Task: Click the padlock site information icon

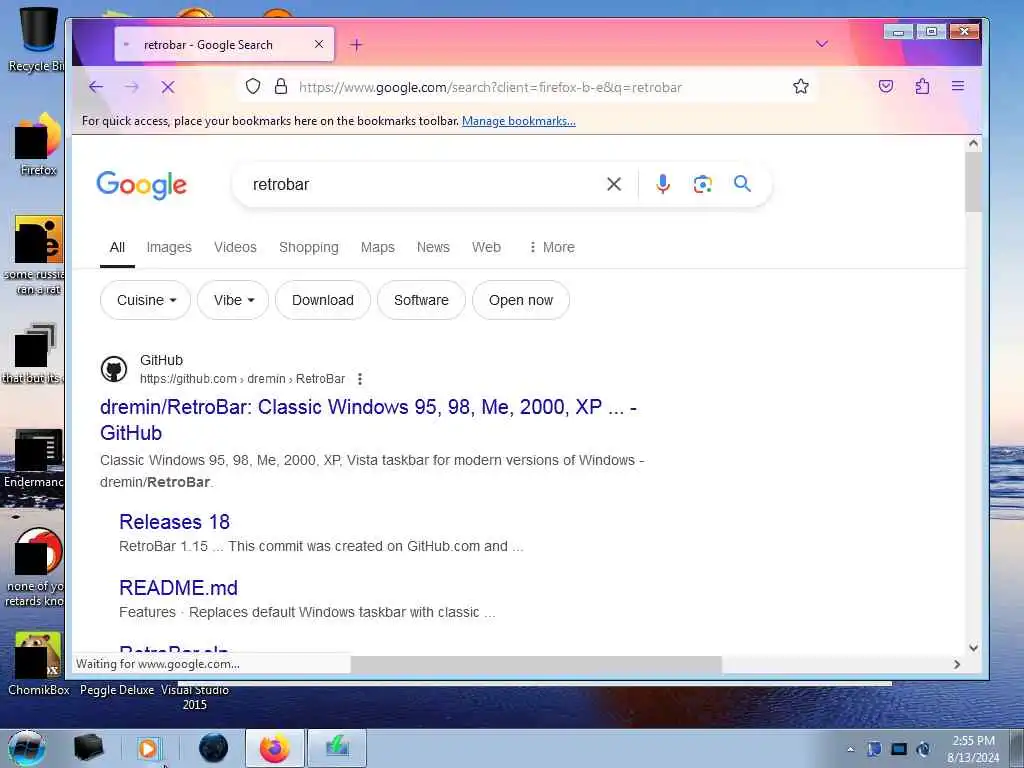Action: point(281,86)
